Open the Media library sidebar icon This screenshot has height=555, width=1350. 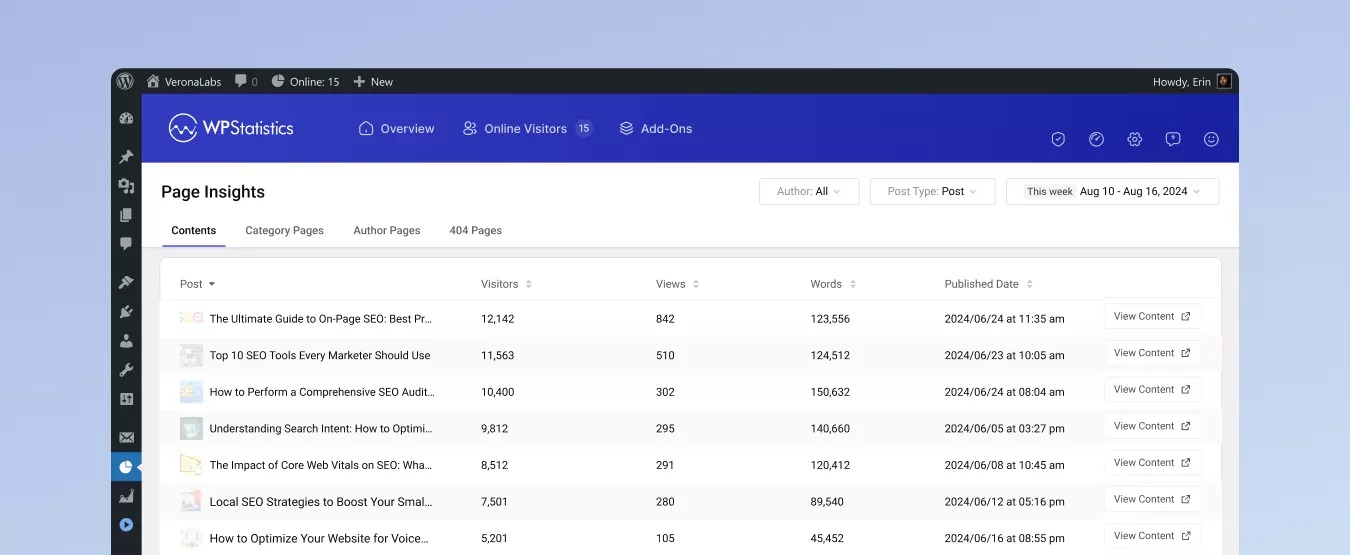pos(126,186)
